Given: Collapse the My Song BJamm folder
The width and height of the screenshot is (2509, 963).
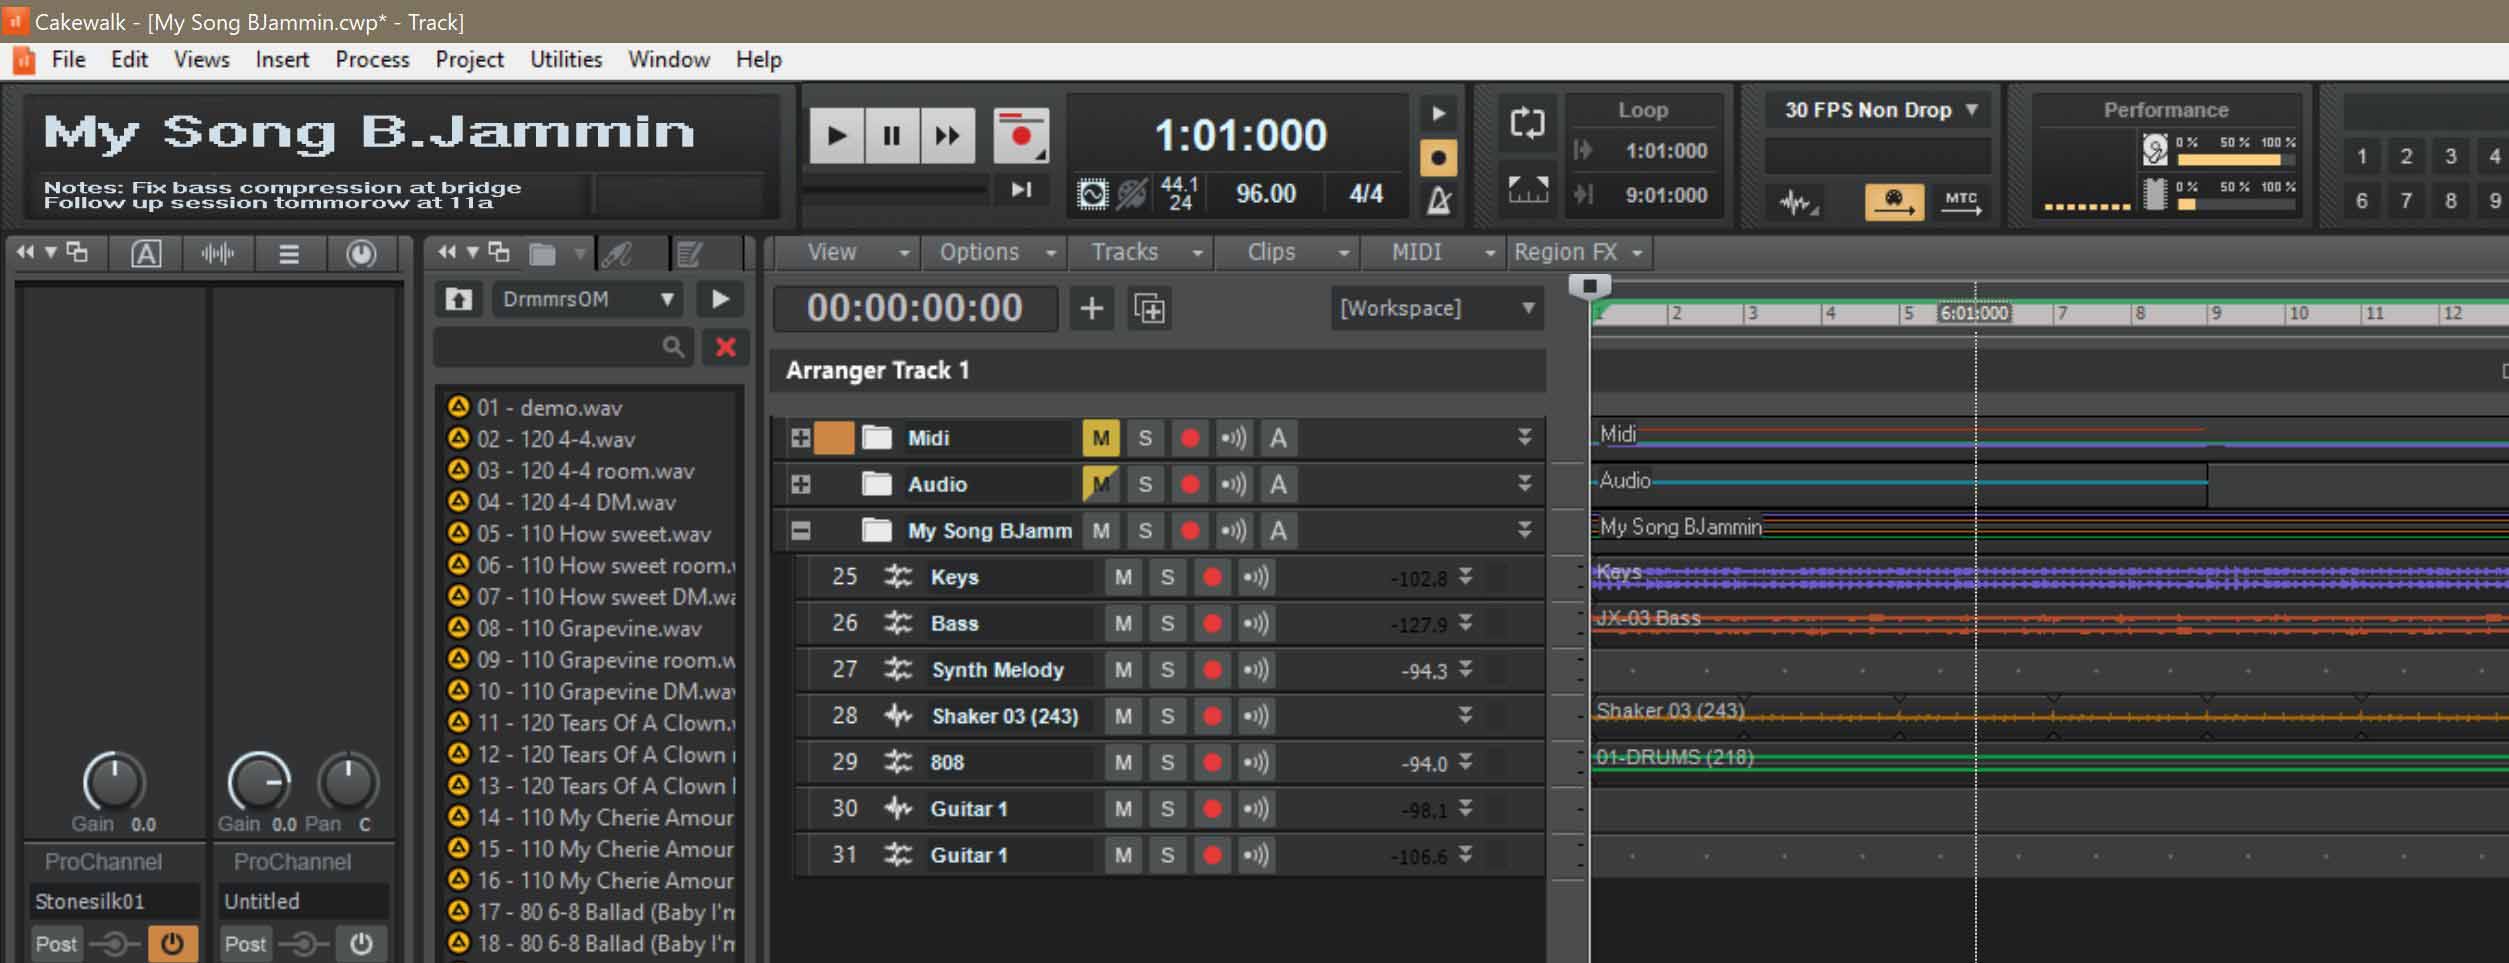Looking at the screenshot, I should click(x=800, y=531).
